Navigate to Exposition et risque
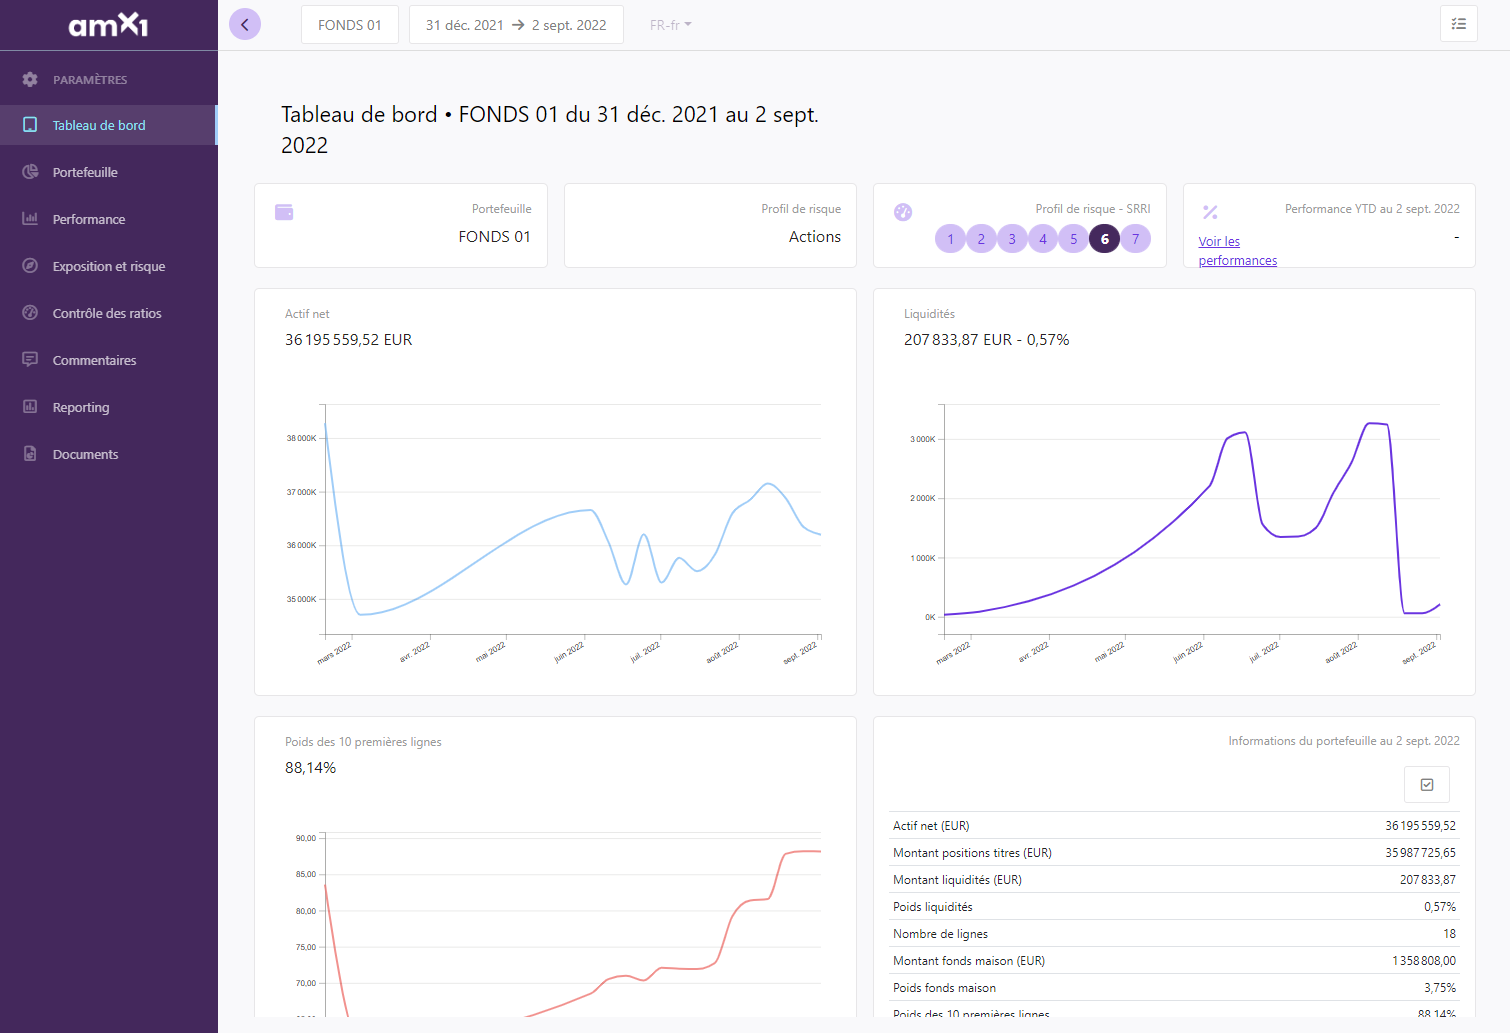This screenshot has width=1510, height=1033. coord(109,266)
